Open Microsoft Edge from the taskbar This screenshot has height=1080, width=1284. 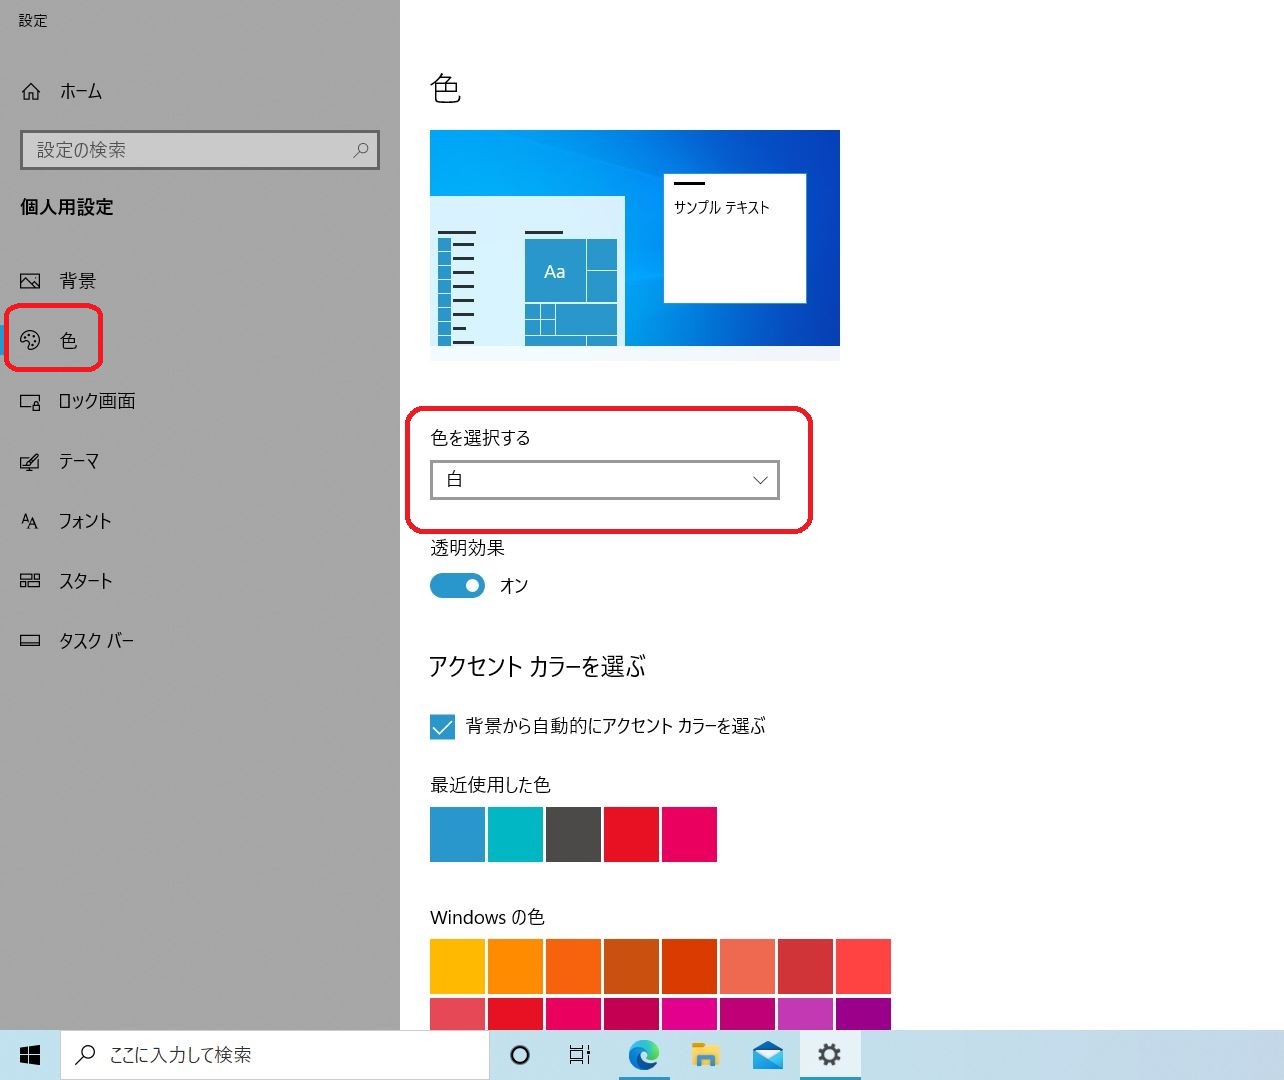click(x=643, y=1055)
